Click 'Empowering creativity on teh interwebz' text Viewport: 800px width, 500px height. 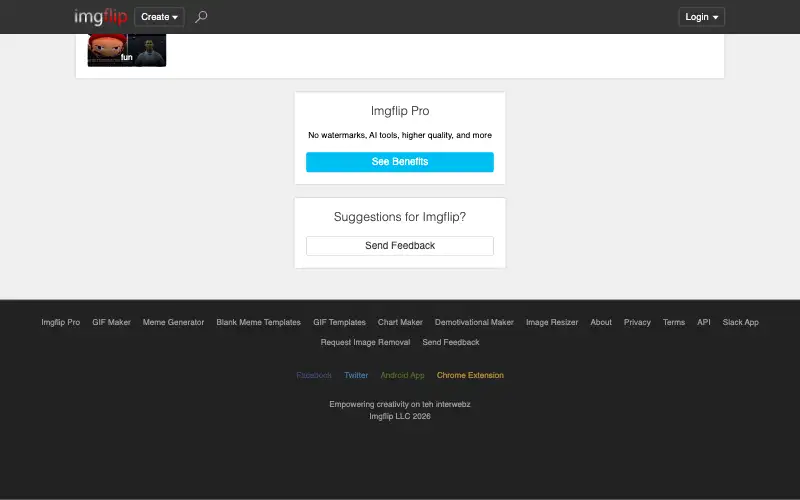pos(400,405)
